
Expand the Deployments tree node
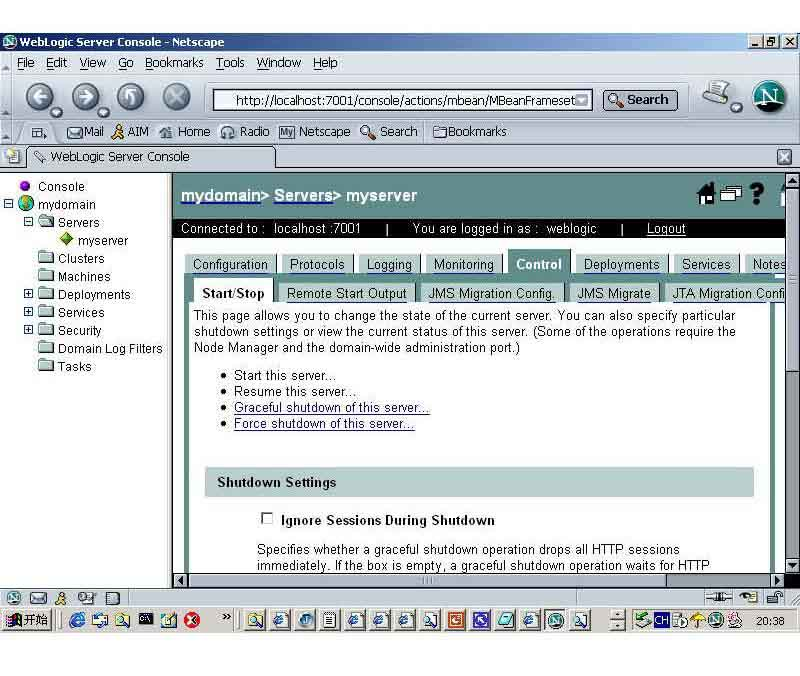(x=29, y=294)
